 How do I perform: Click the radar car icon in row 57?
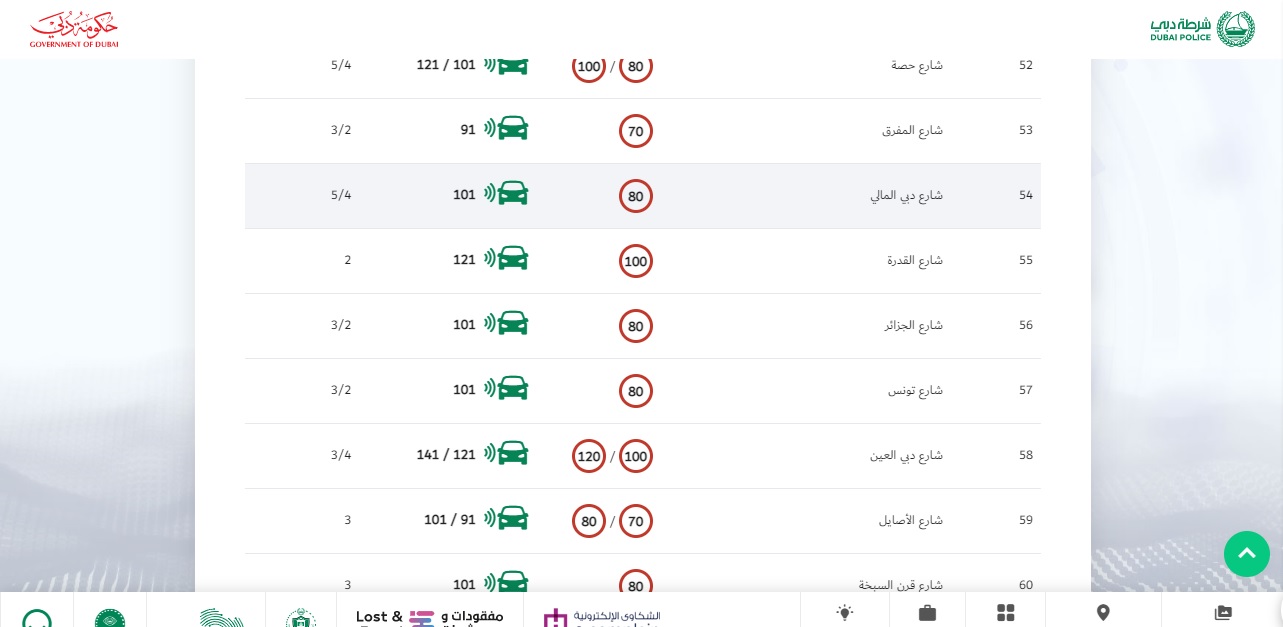click(x=507, y=389)
